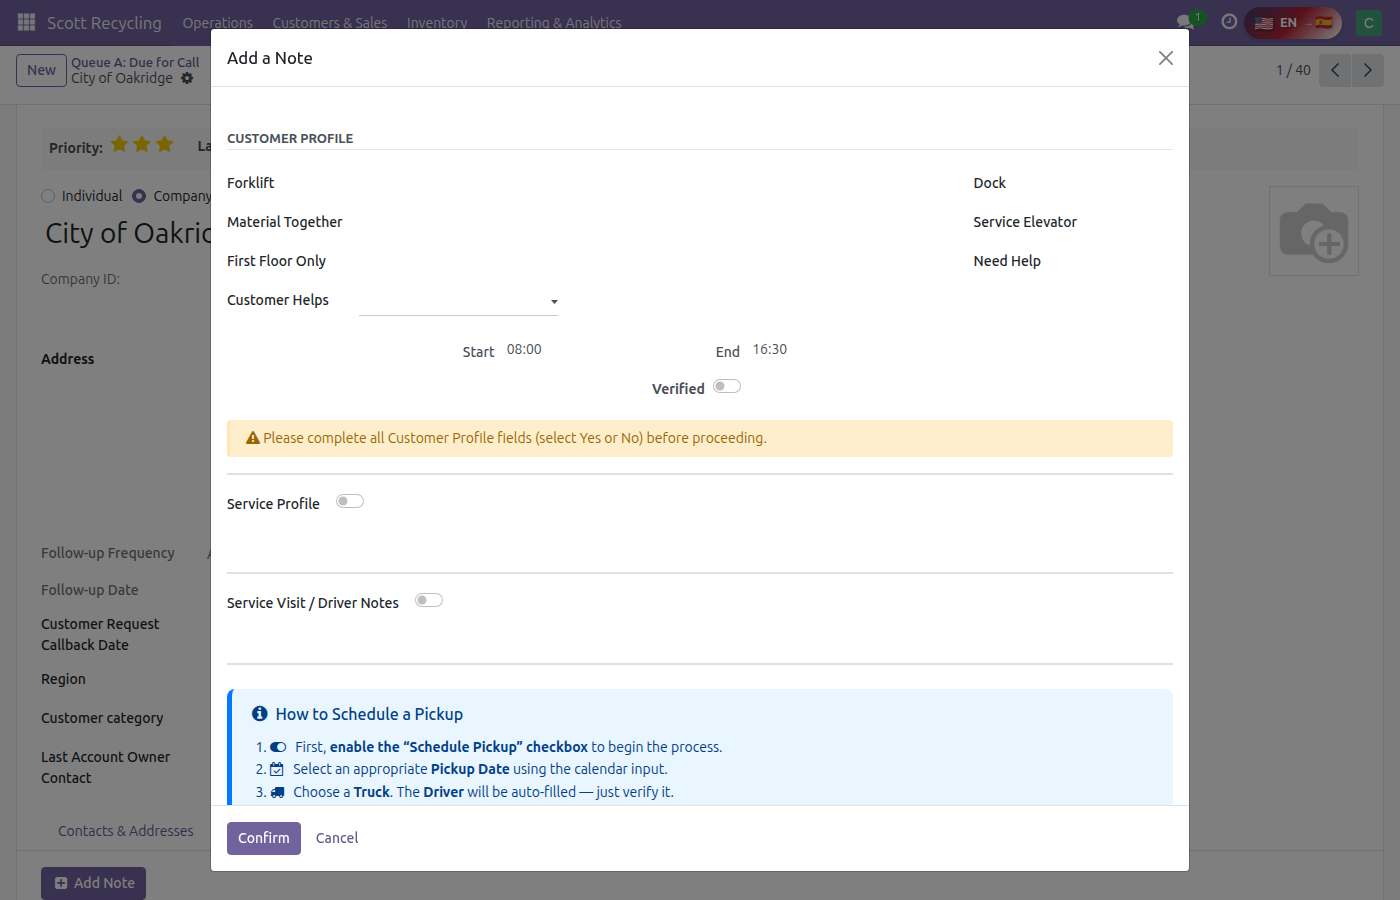1400x900 pixels.
Task: Select Individual radio option
Action: [x=48, y=196]
